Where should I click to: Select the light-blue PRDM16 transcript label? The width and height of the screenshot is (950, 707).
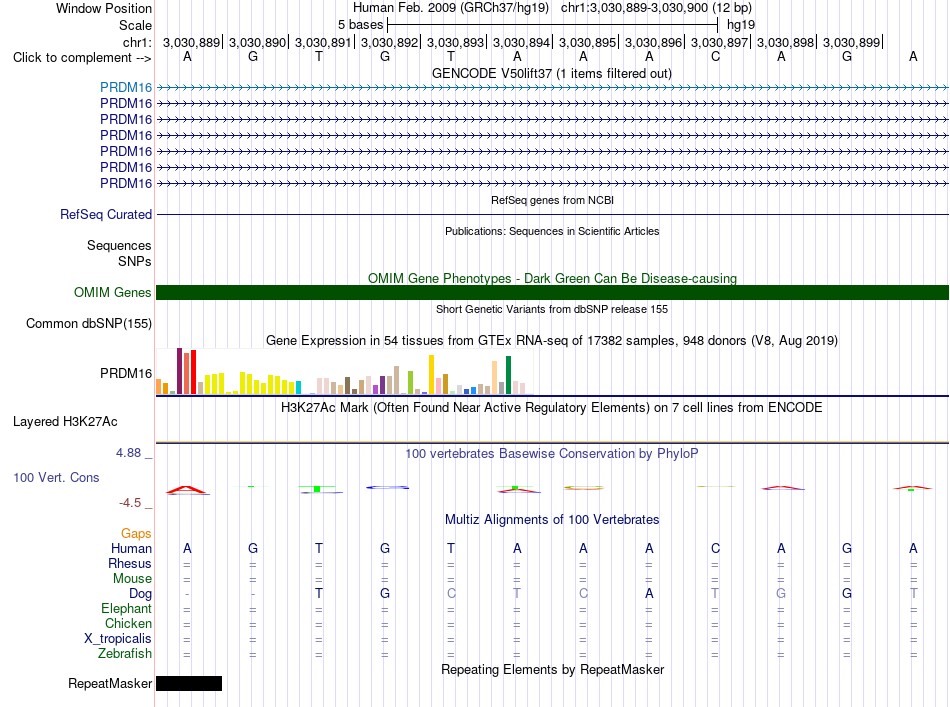[126, 87]
